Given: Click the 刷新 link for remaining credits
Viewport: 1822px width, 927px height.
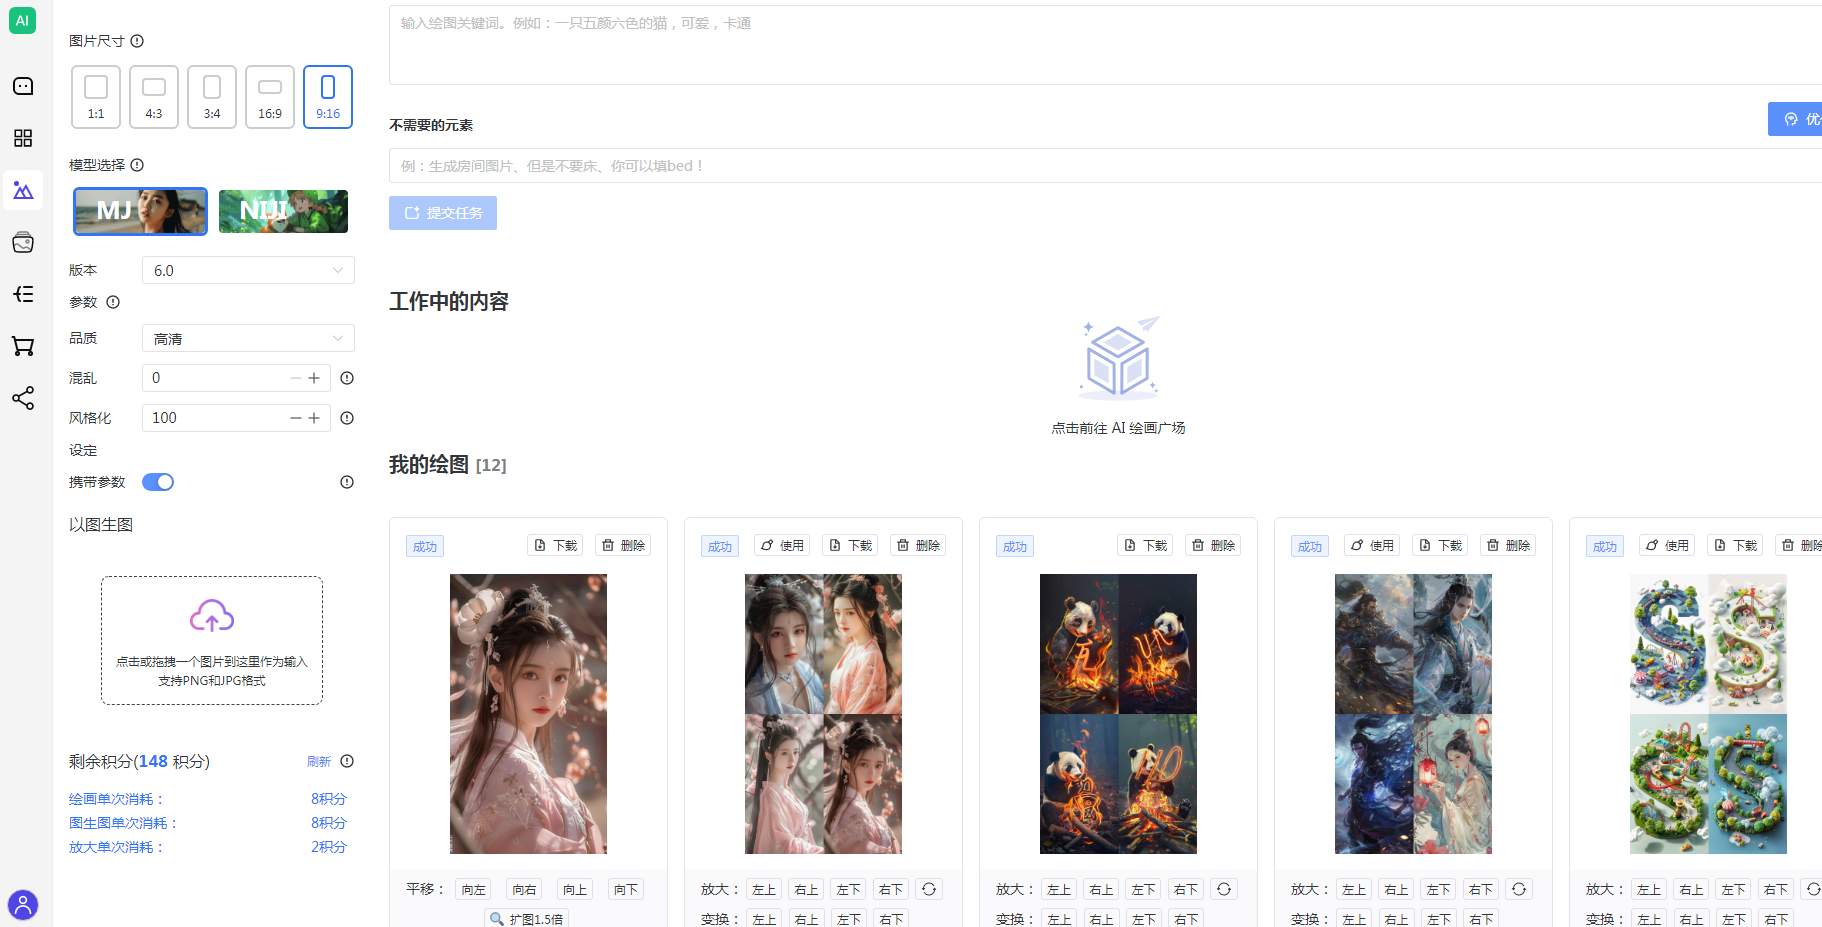Looking at the screenshot, I should pyautogui.click(x=319, y=762).
